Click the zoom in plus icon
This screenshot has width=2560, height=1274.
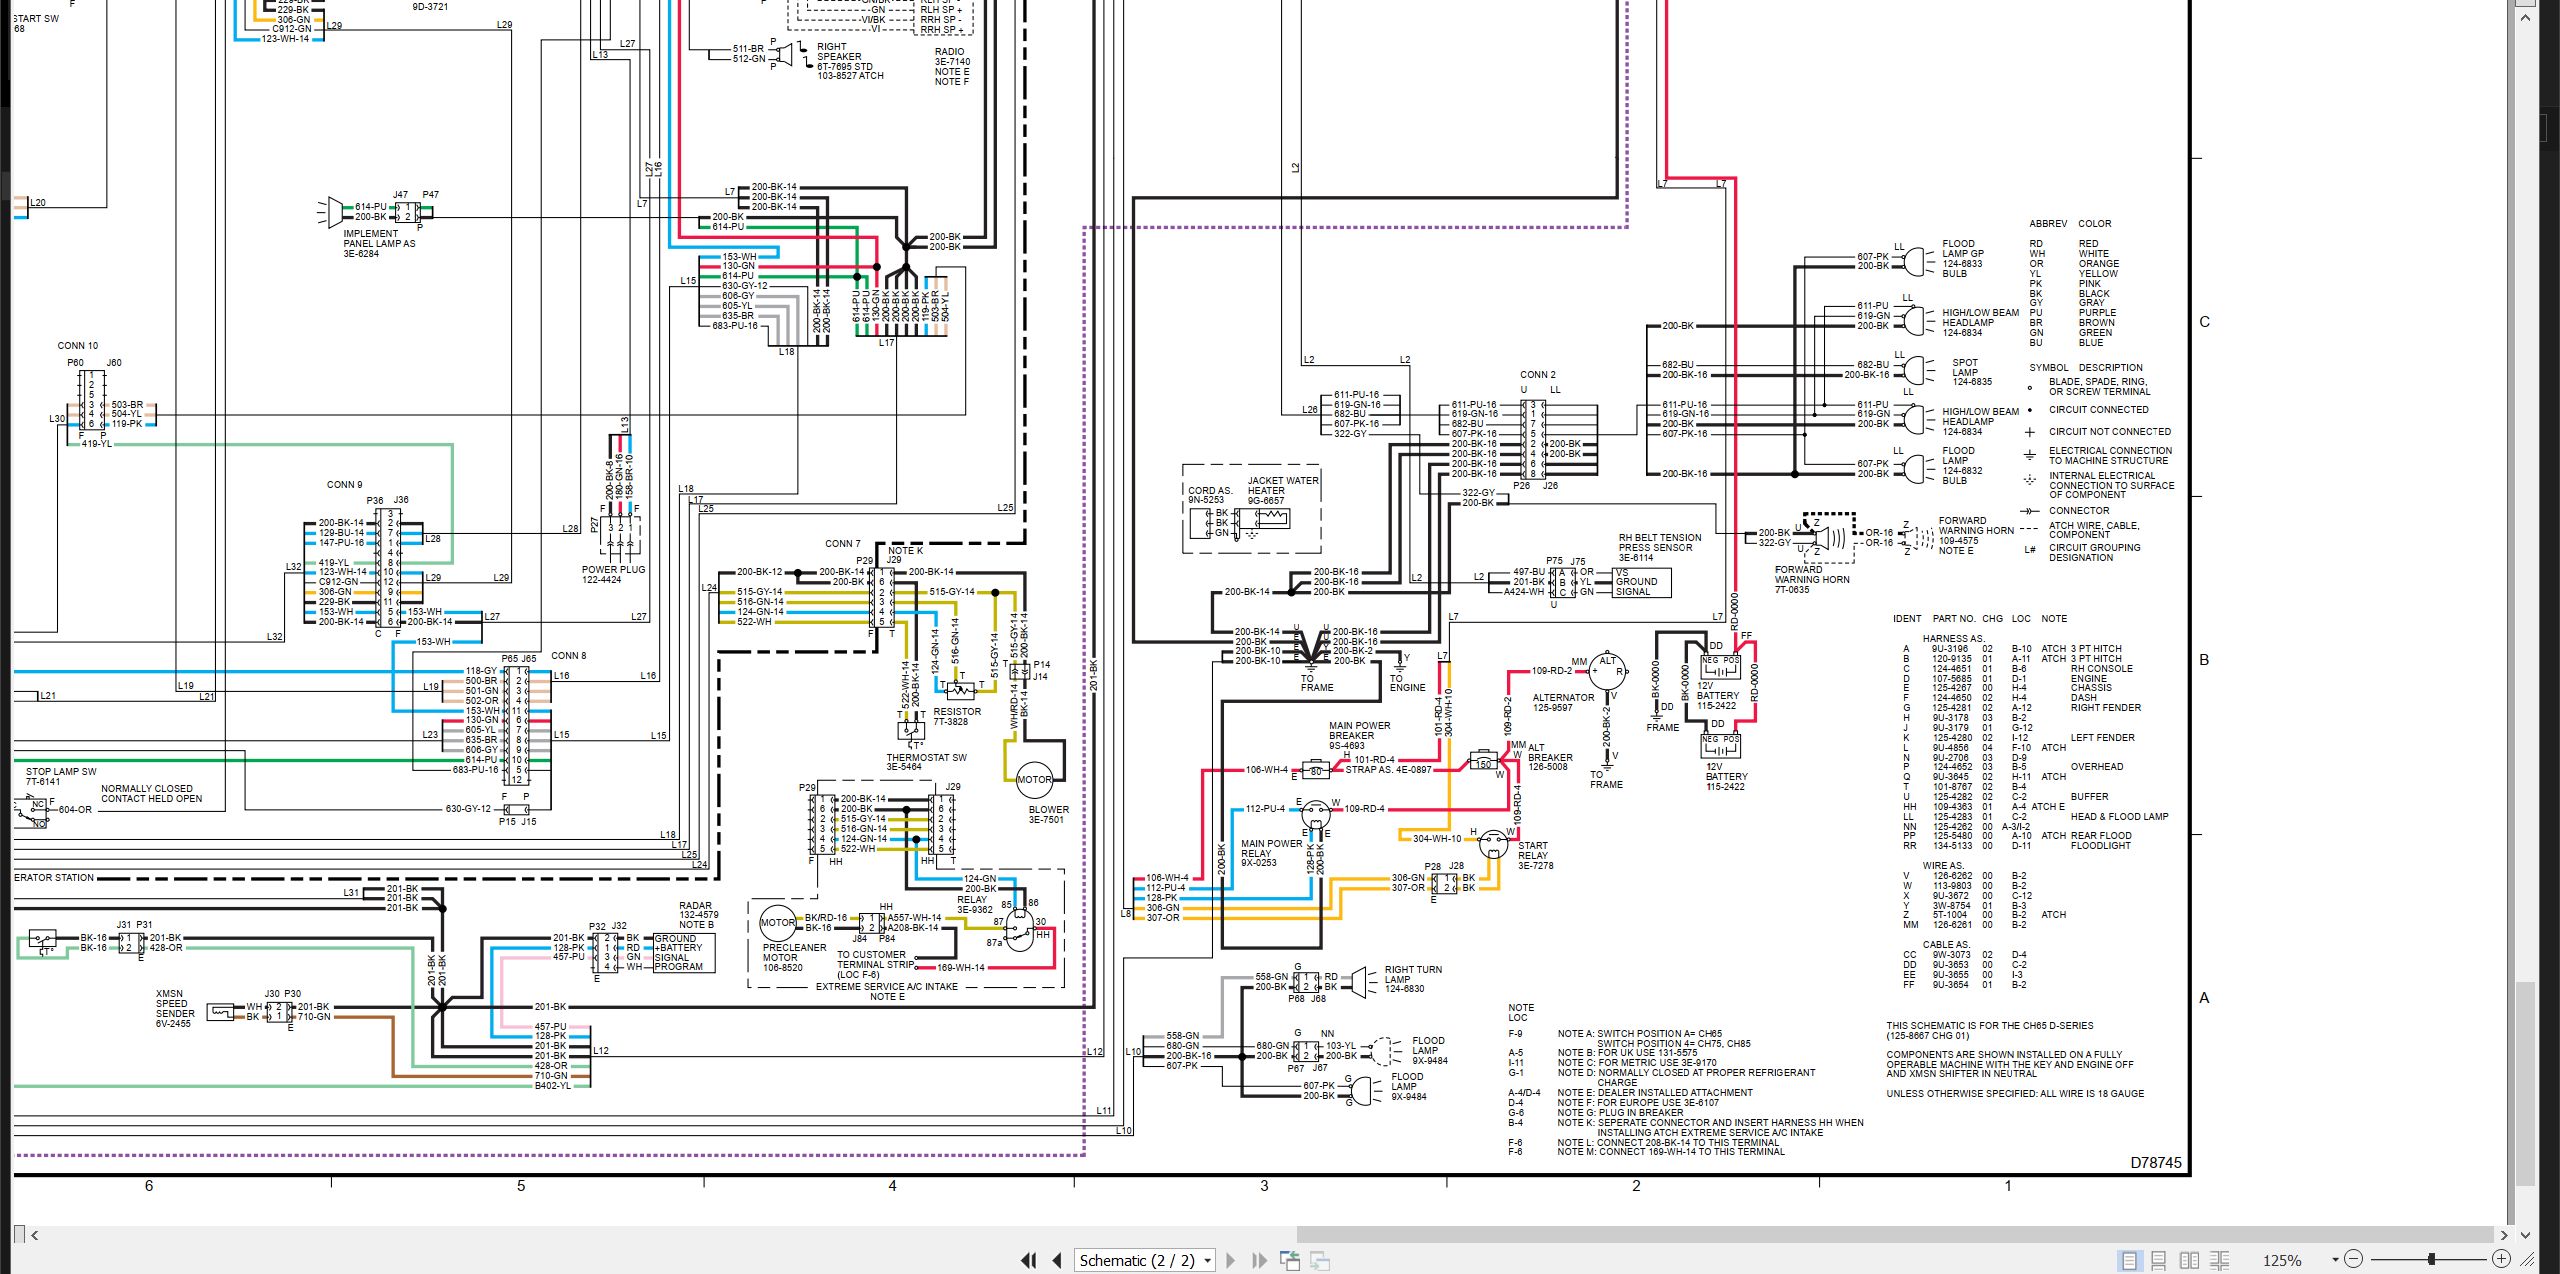[x=2501, y=1259]
